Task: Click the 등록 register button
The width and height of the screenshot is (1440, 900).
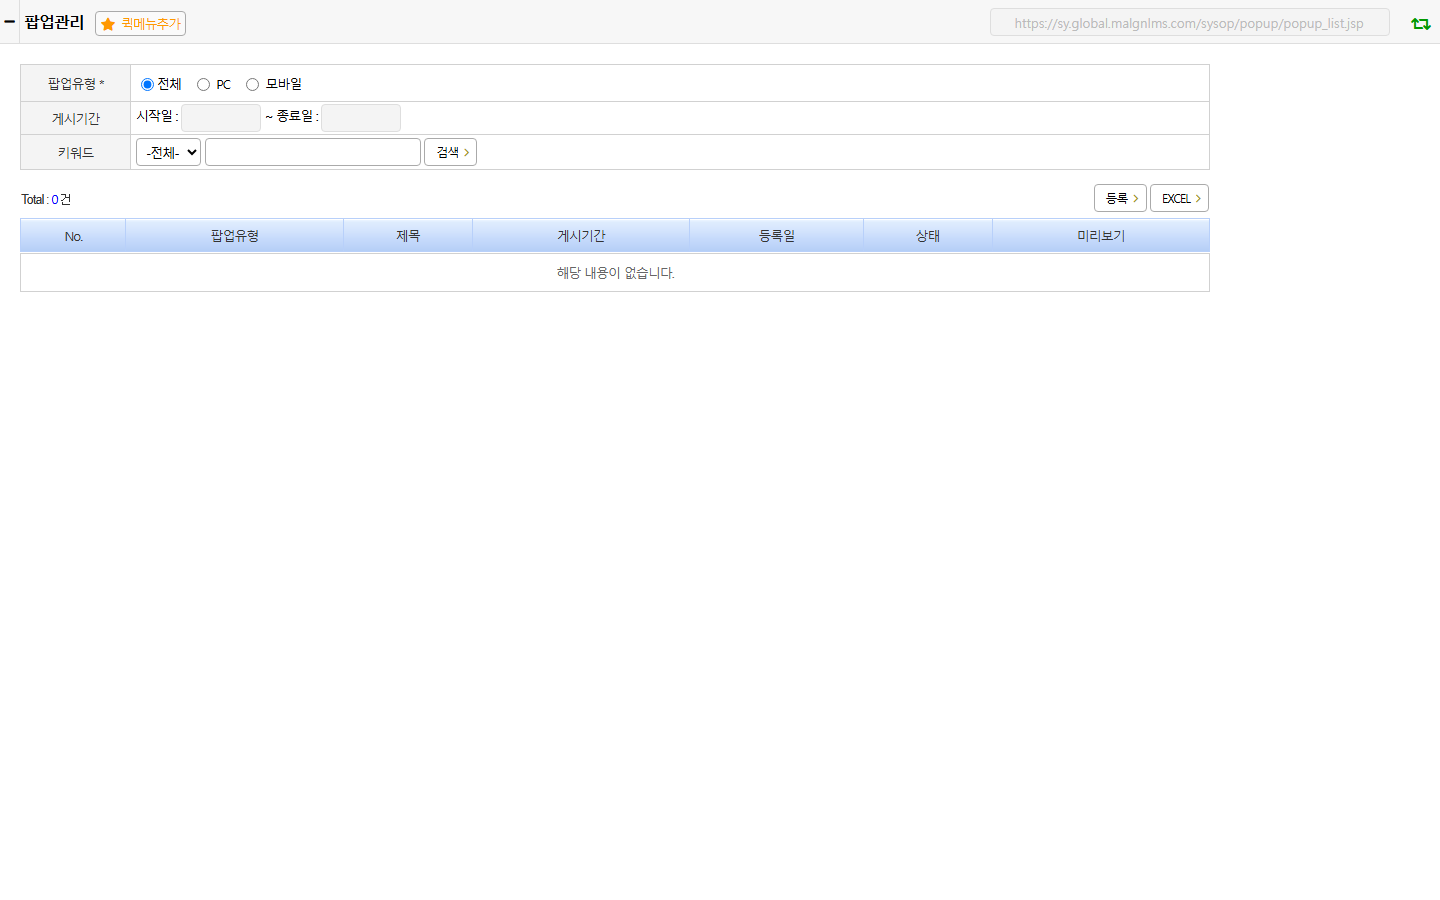Action: coord(1120,198)
